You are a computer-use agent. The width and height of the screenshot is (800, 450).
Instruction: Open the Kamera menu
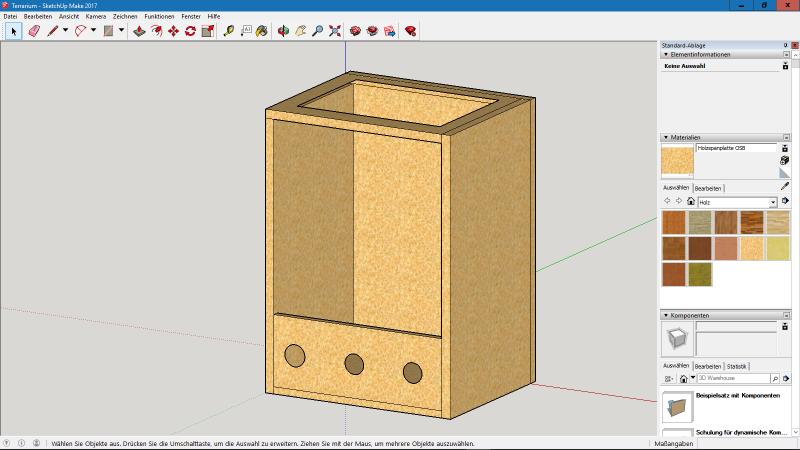(x=95, y=17)
